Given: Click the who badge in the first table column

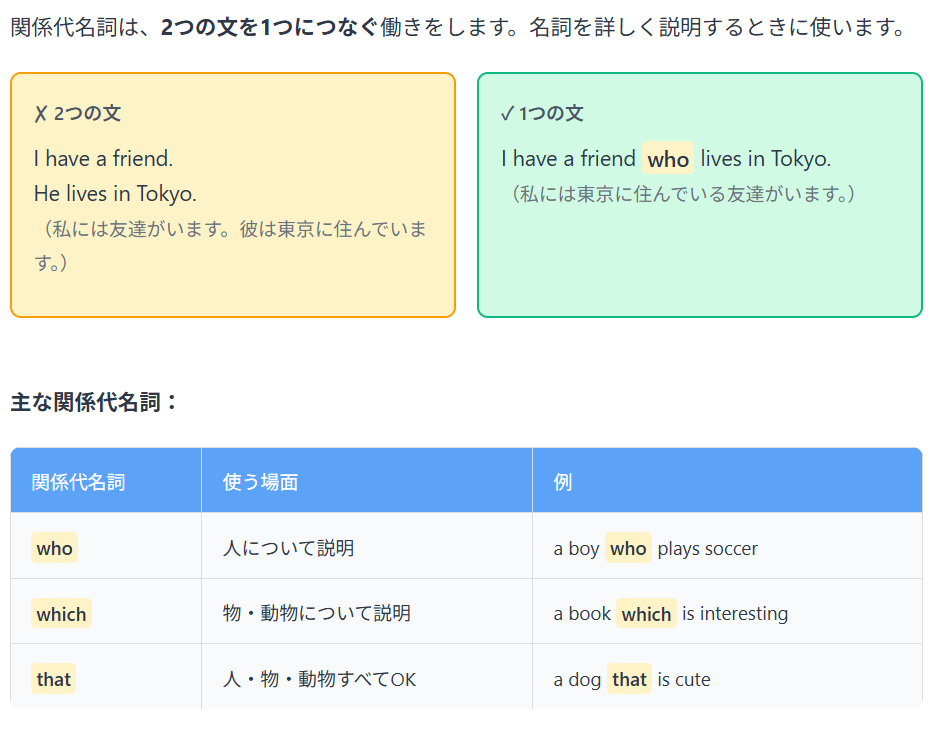Looking at the screenshot, I should 54,548.
